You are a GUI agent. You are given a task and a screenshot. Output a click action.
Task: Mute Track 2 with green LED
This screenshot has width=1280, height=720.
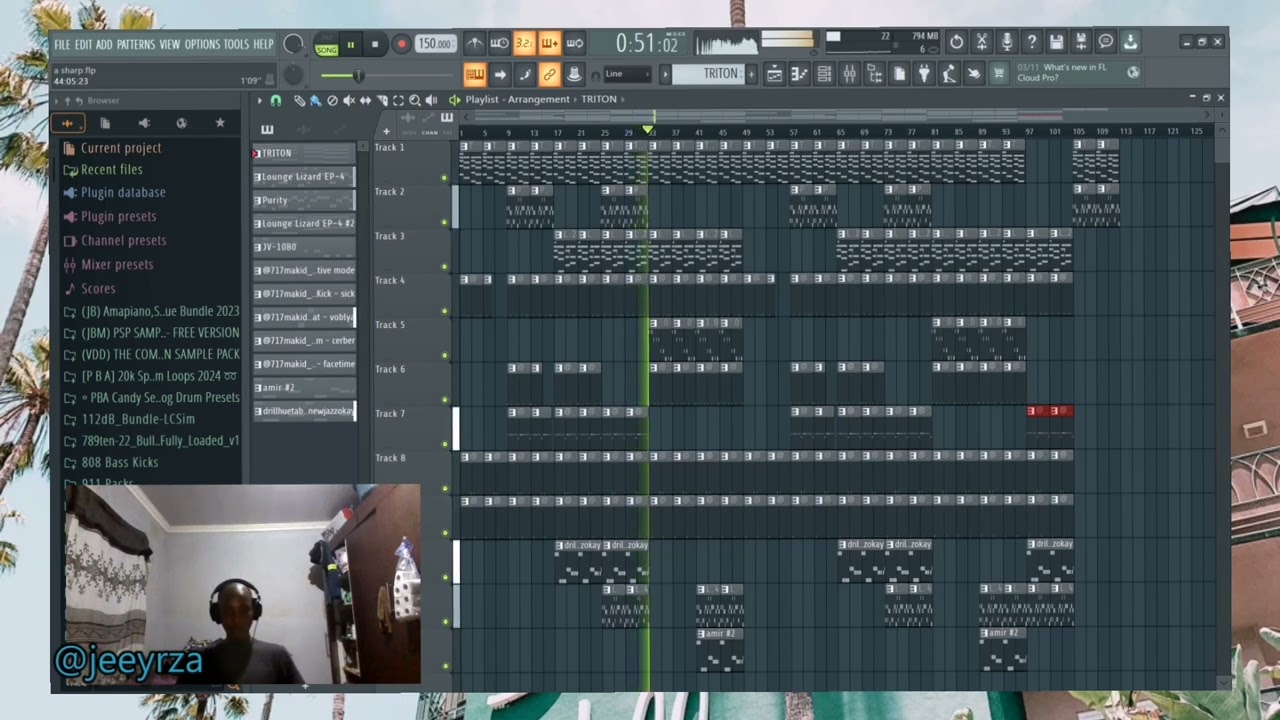[444, 222]
